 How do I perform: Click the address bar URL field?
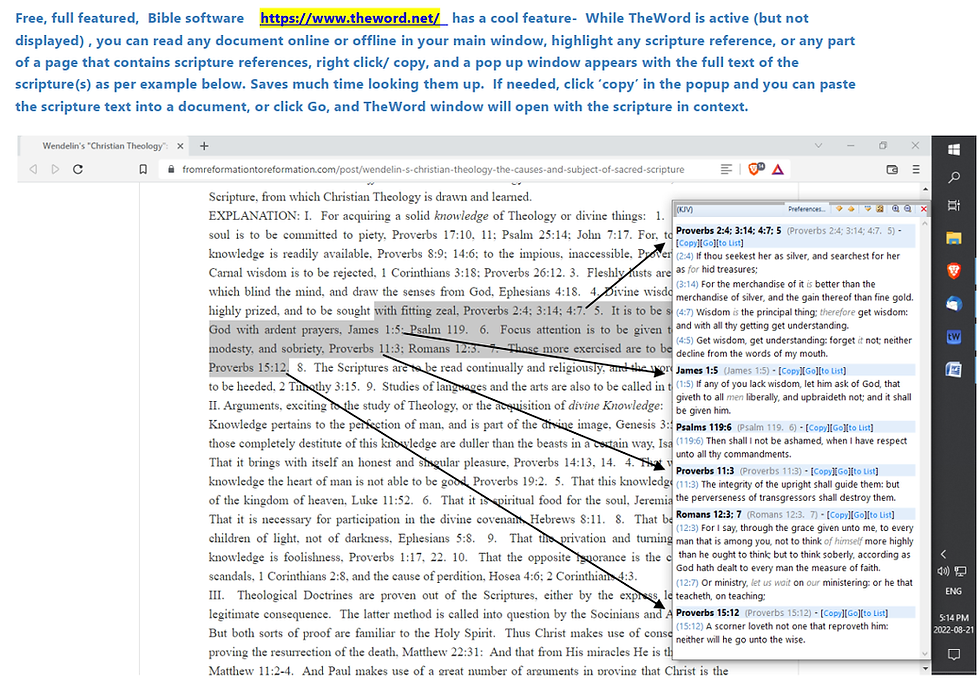(x=432, y=169)
